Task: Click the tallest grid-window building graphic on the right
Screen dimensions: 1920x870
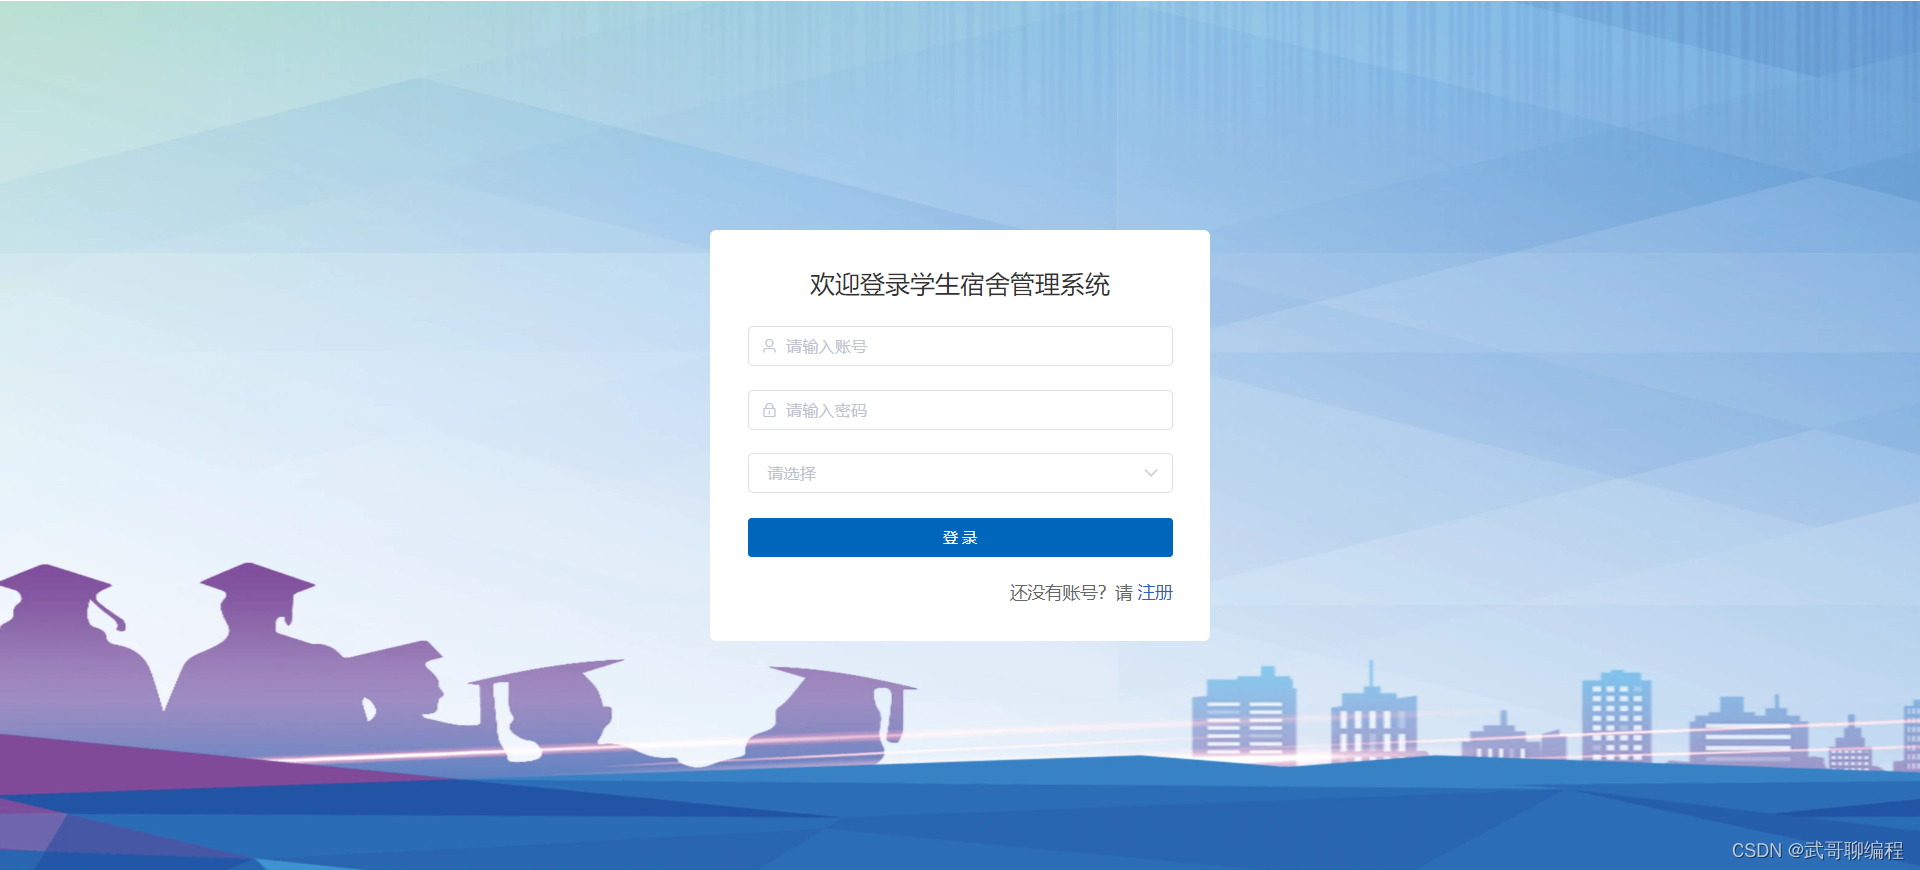Action: pos(1616,715)
